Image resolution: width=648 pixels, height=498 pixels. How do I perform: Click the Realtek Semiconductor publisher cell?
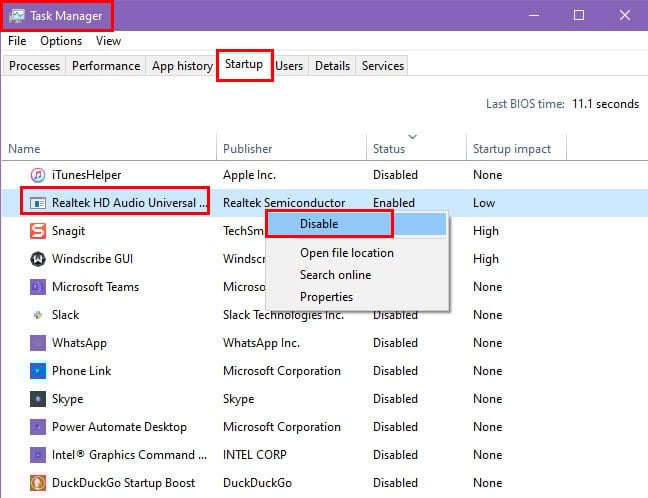[284, 203]
